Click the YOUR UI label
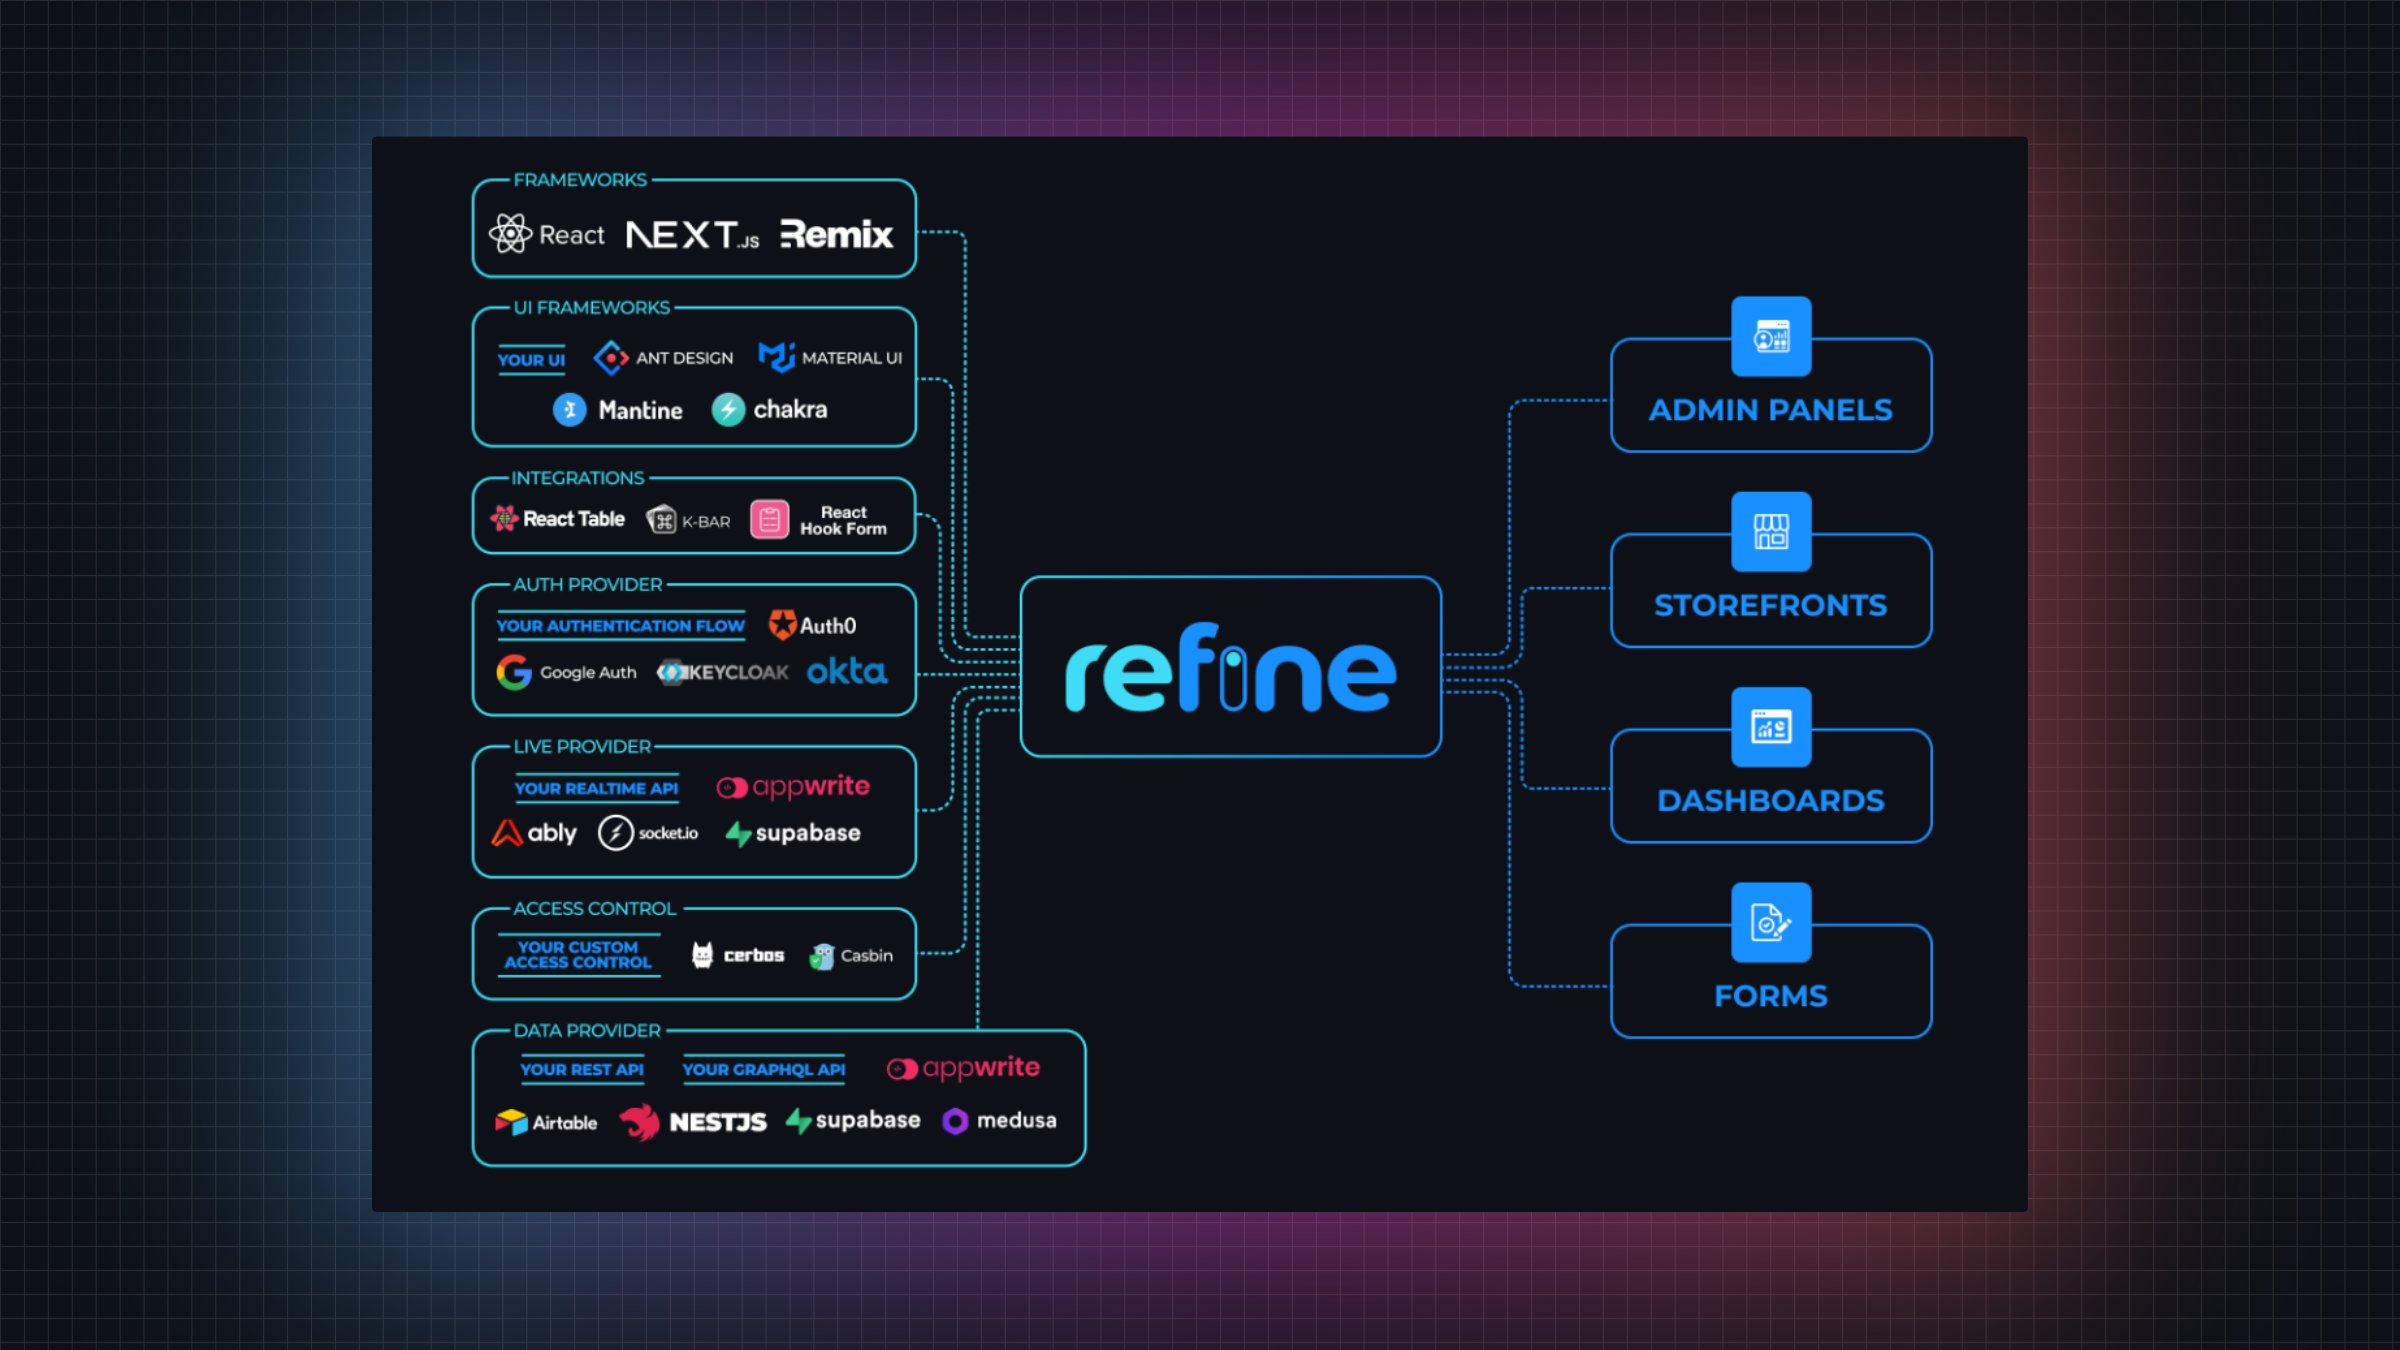The width and height of the screenshot is (2400, 1350). [531, 360]
